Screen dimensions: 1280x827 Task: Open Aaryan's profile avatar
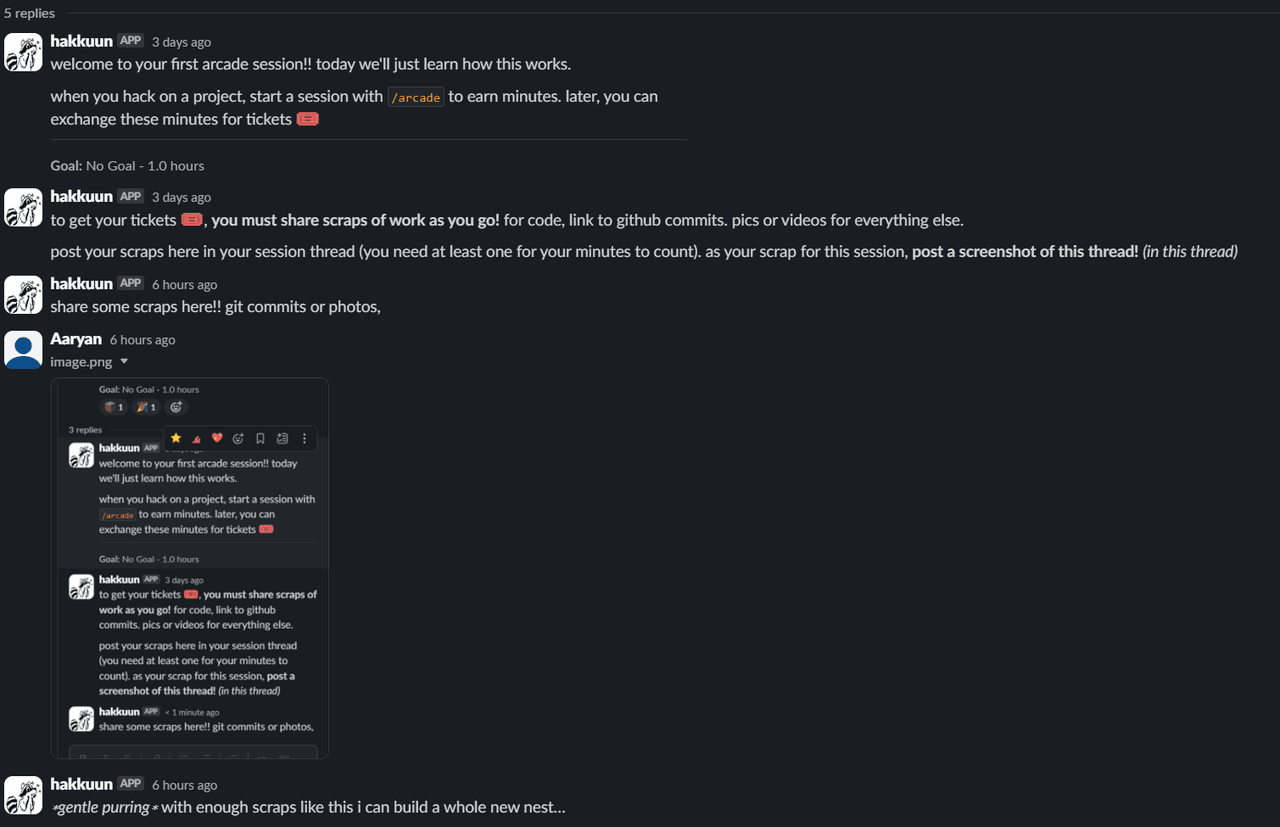(x=23, y=350)
